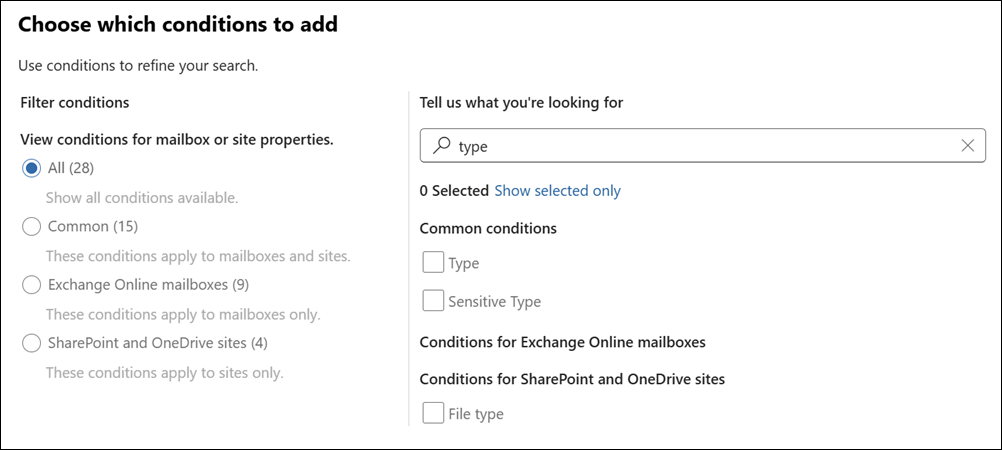Tick the Sensitive Type checkbox
Viewport: 1002px width, 450px height.
433,300
